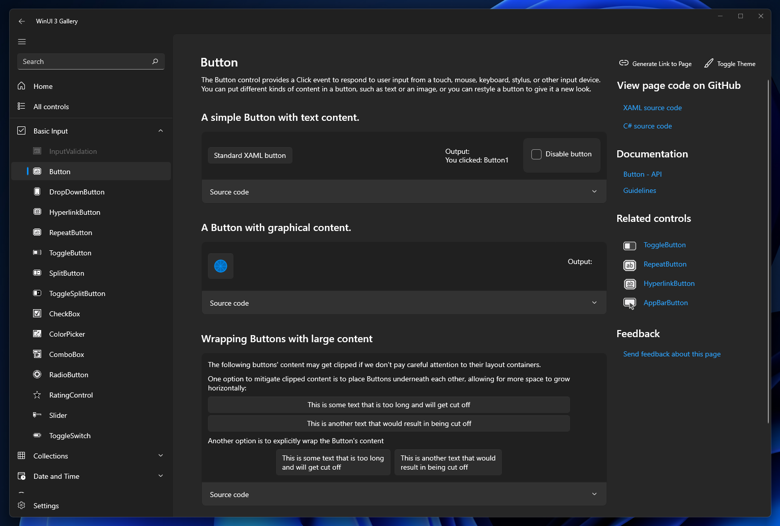Select Button in the sidebar
This screenshot has width=780, height=526.
[x=92, y=171]
